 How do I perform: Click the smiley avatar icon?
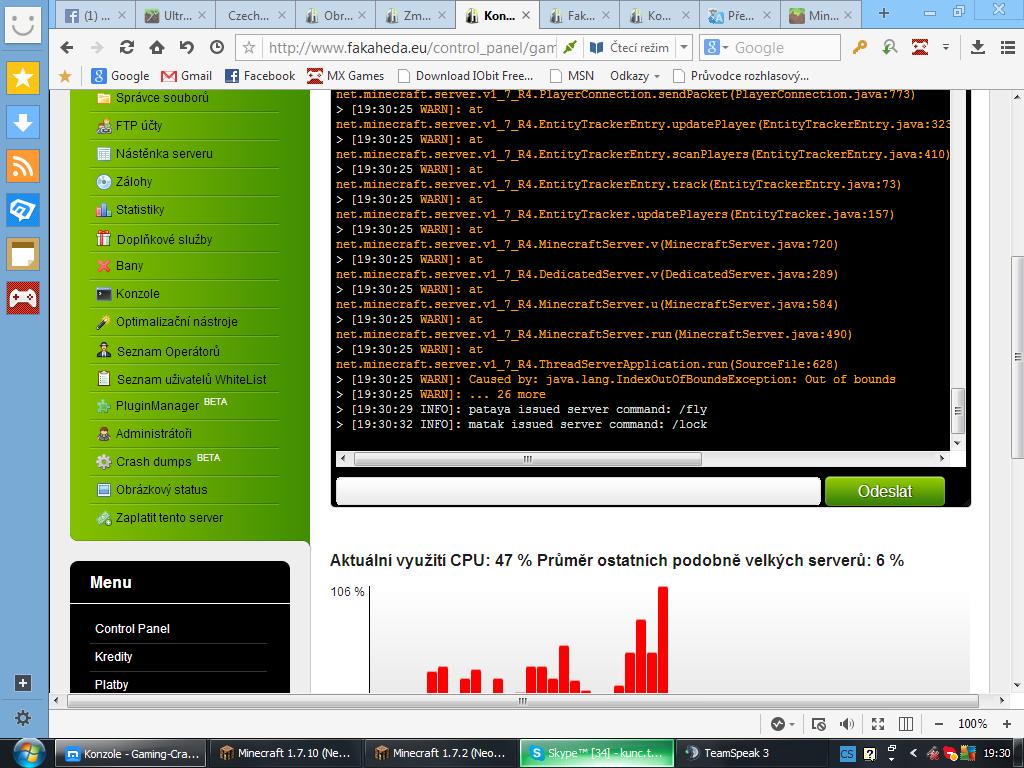pyautogui.click(x=23, y=24)
